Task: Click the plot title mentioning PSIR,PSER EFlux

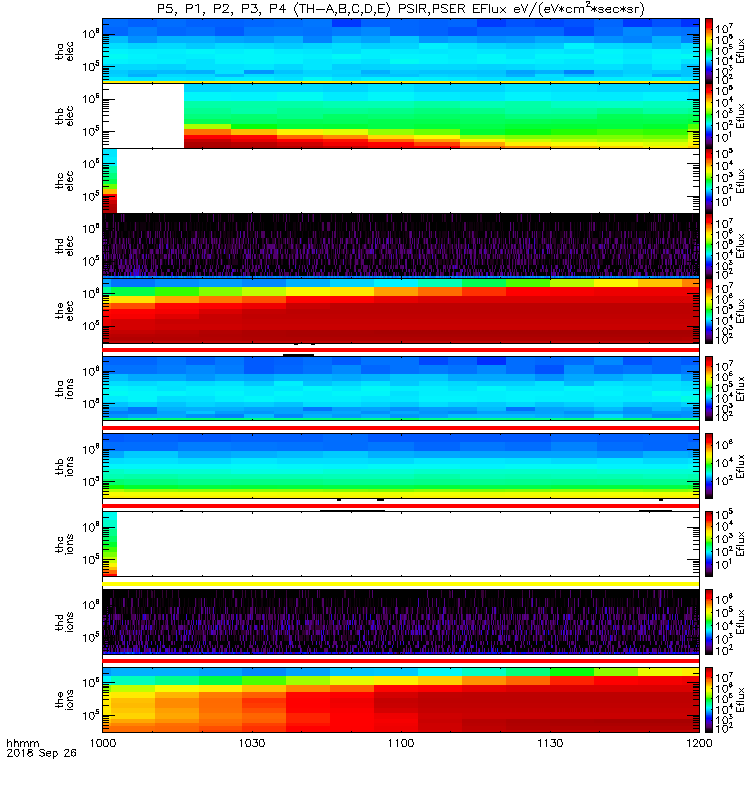Action: pyautogui.click(x=401, y=9)
